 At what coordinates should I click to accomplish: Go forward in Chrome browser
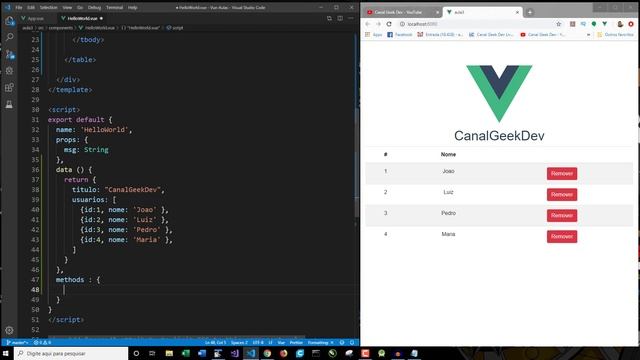coord(378,24)
